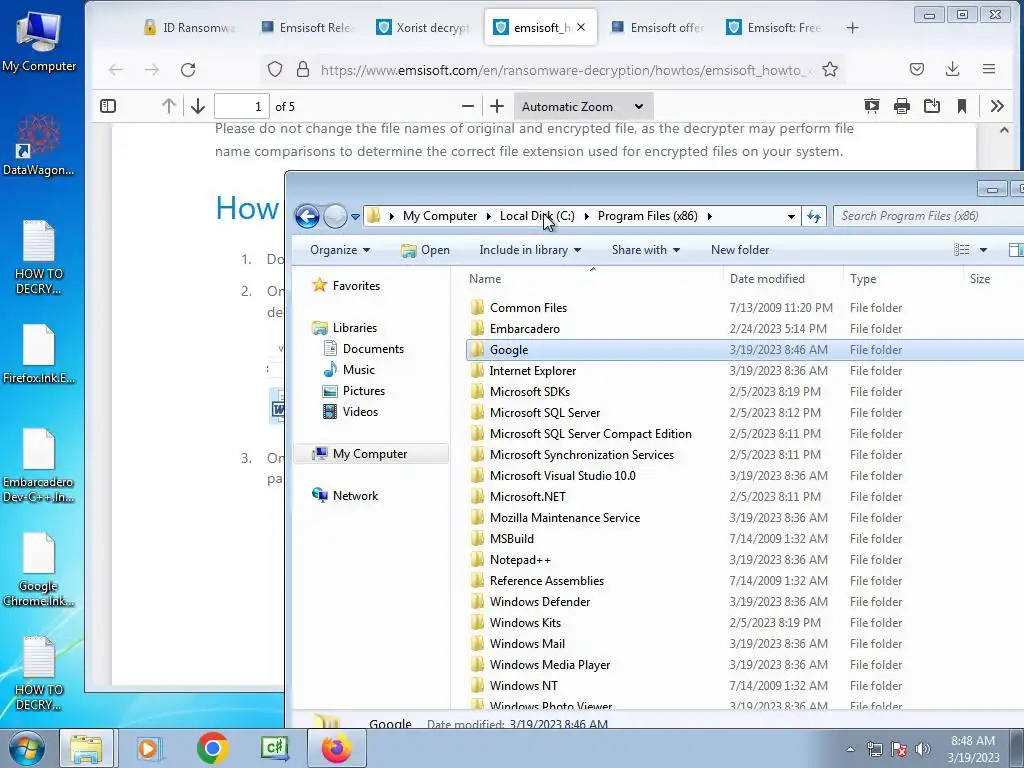The height and width of the screenshot is (768, 1024).
Task: Expand the breadcrumb arrow after Program Files (x86)
Action: tap(710, 216)
